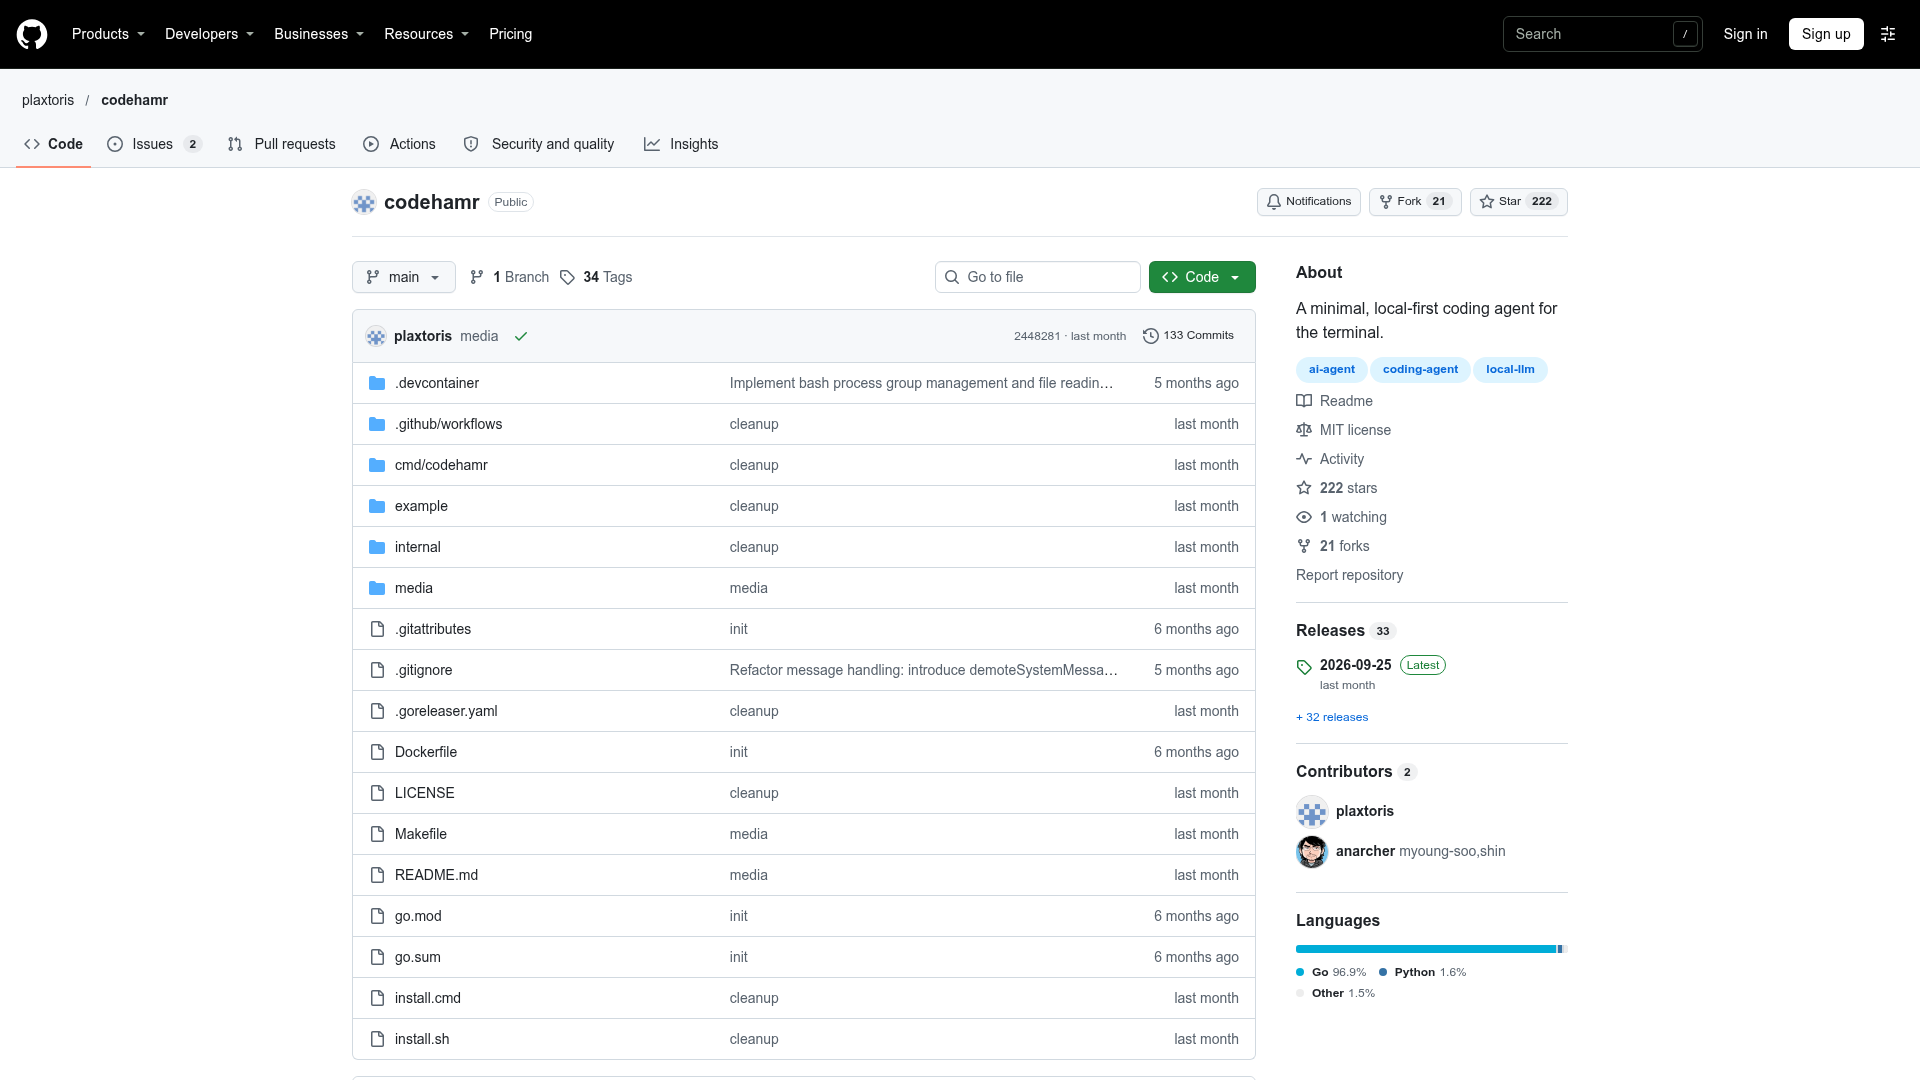This screenshot has height=1080, width=1920.
Task: Open the Insights tab
Action: (x=681, y=144)
